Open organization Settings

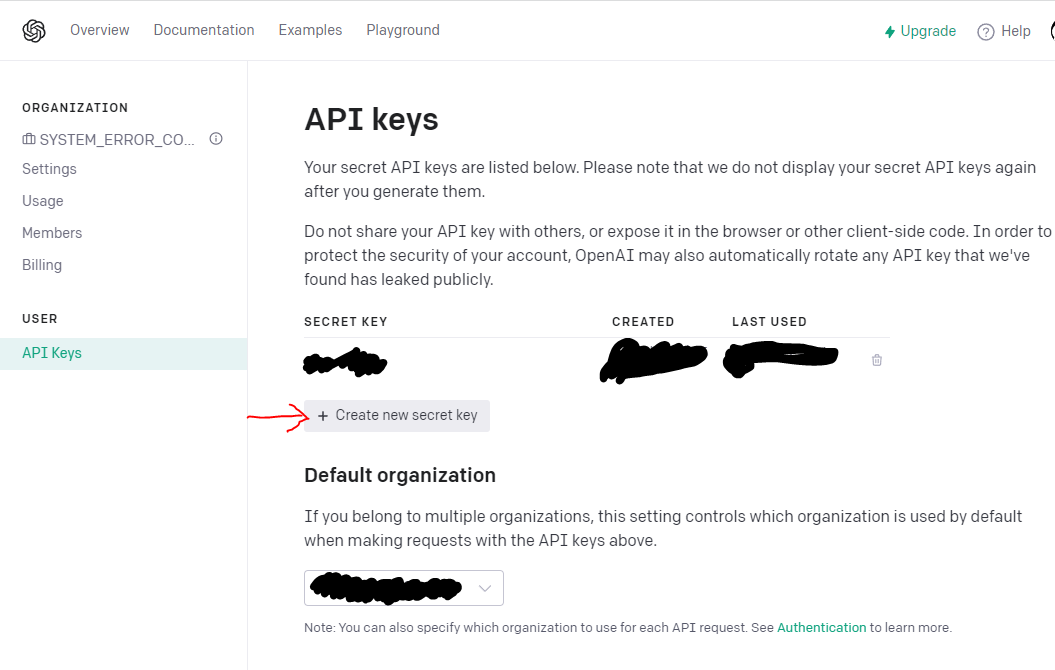[49, 169]
